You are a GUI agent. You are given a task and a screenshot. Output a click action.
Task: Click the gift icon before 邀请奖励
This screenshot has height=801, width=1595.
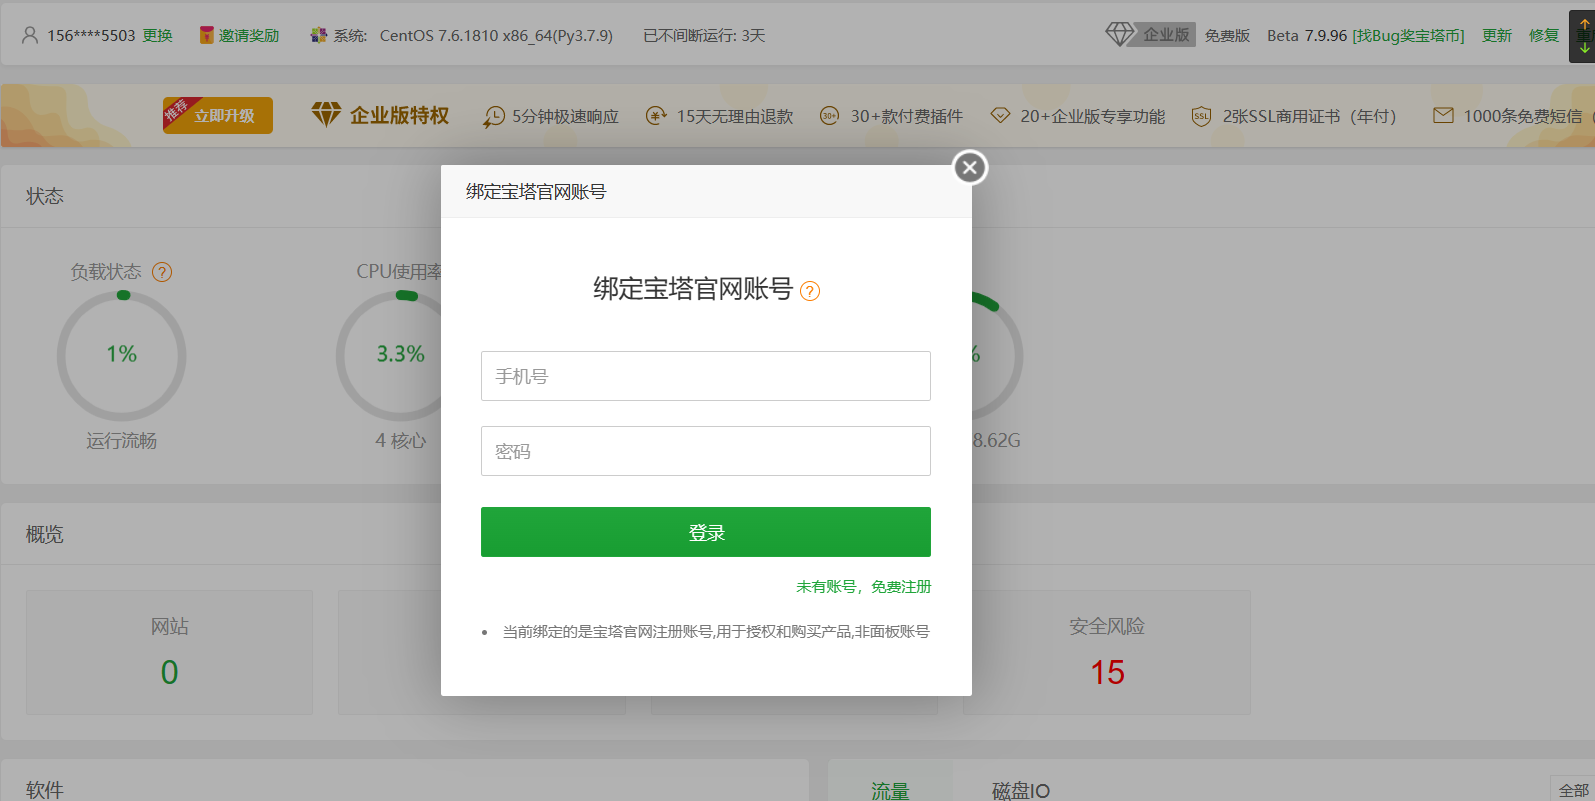pos(206,35)
